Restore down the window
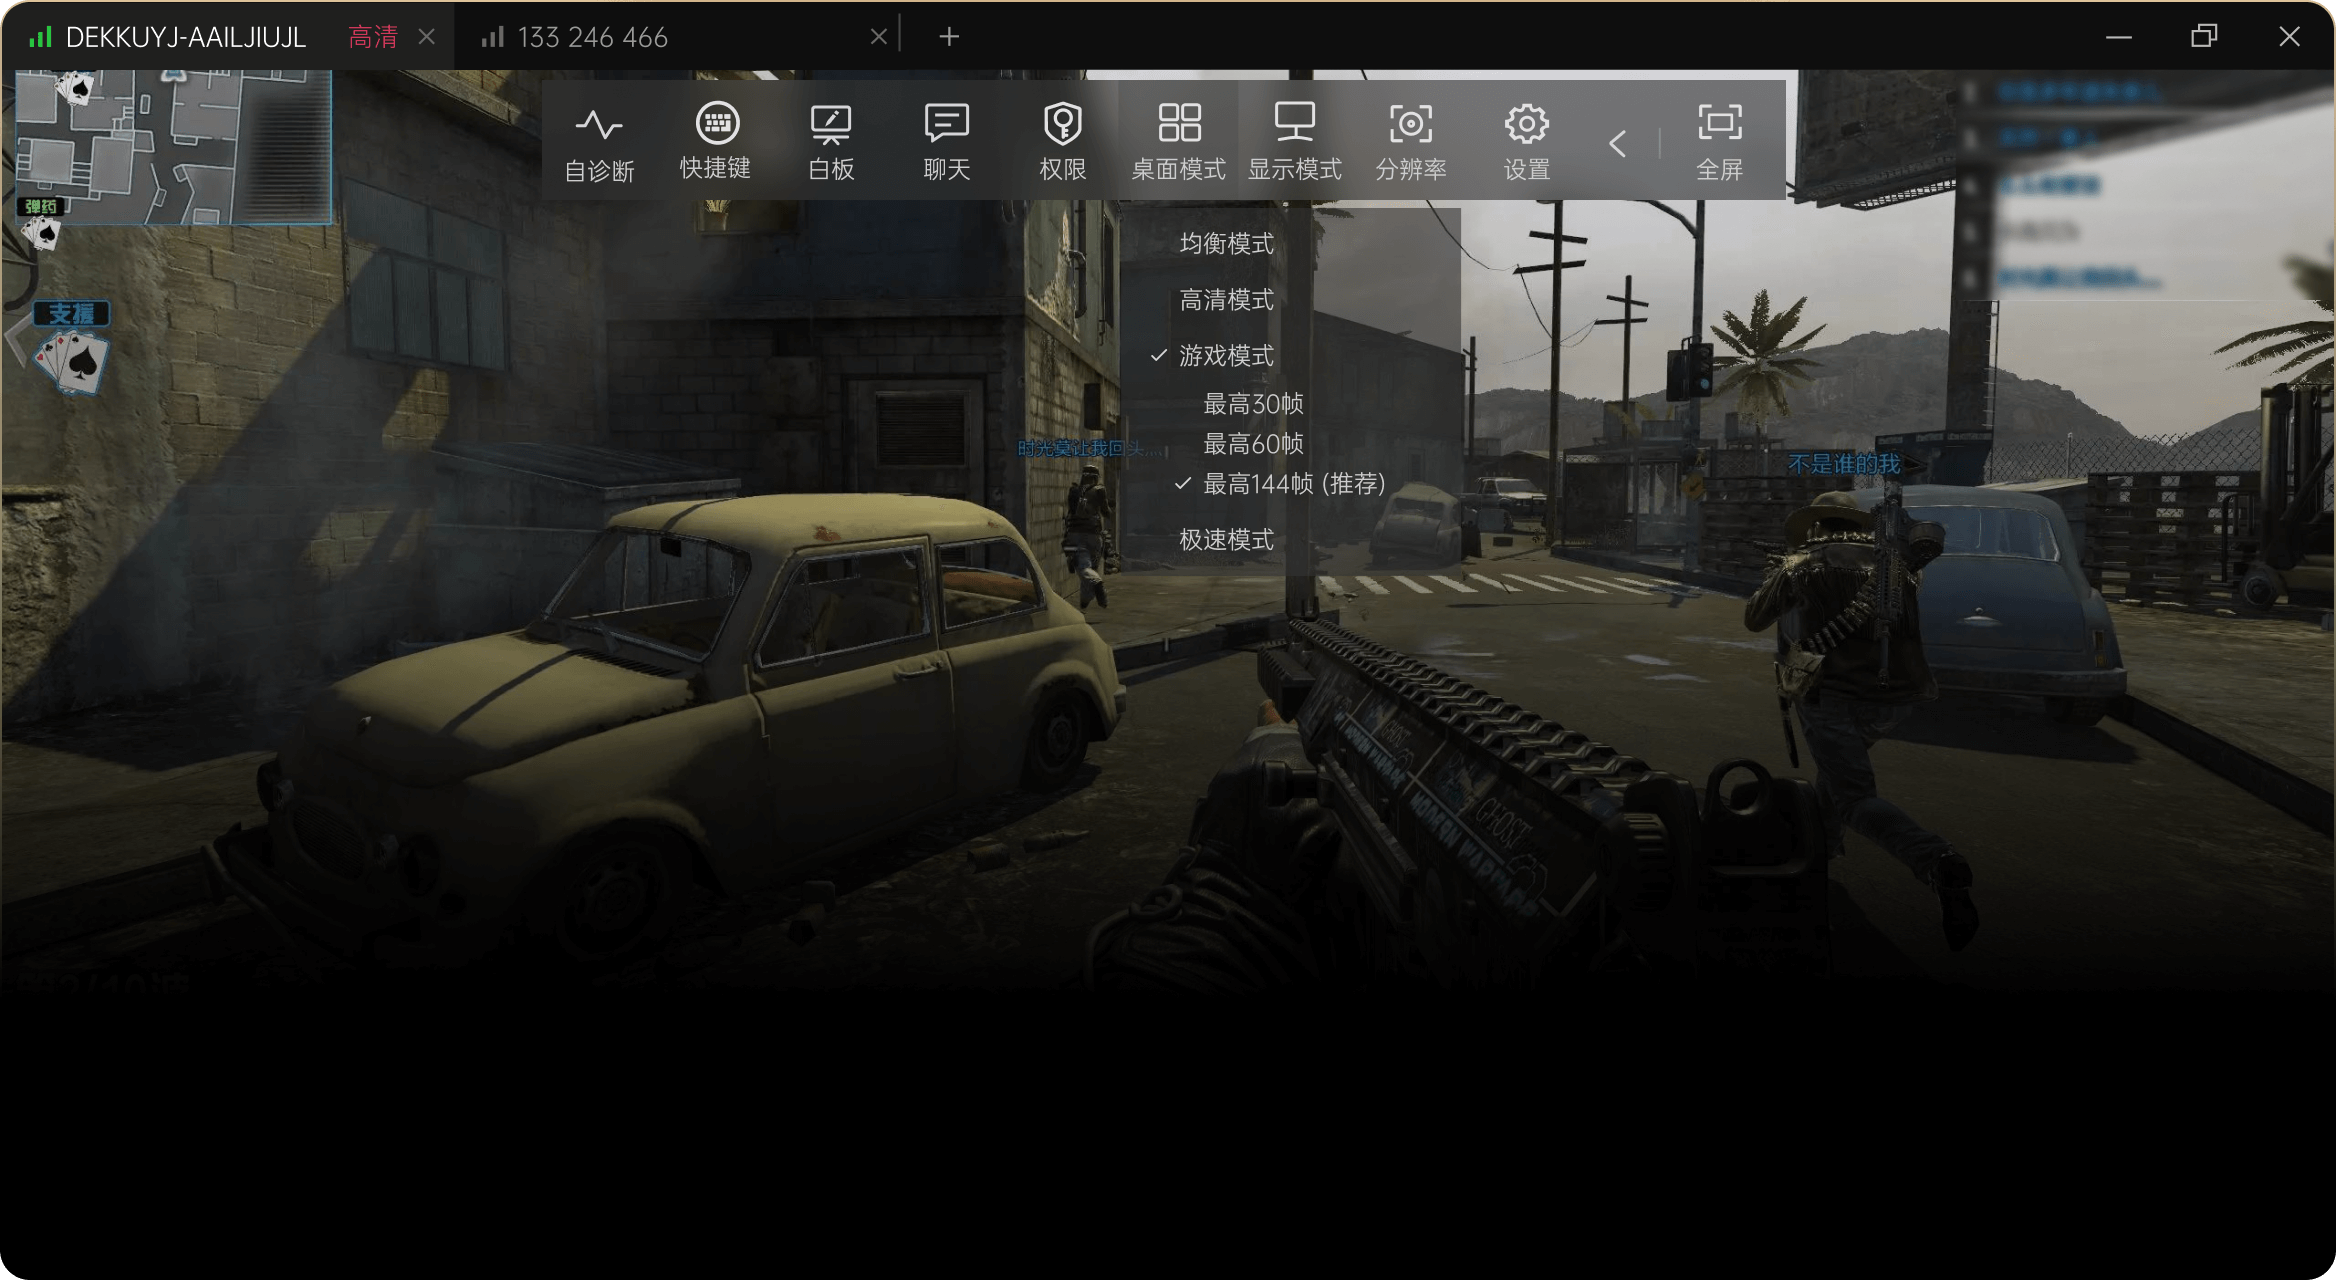 pos(2204,37)
